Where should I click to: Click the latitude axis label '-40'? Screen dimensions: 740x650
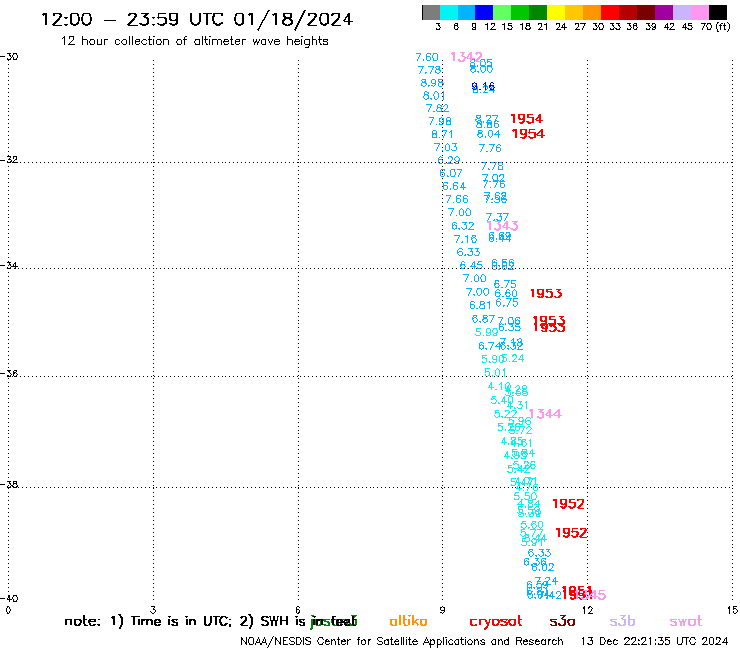coord(9,598)
